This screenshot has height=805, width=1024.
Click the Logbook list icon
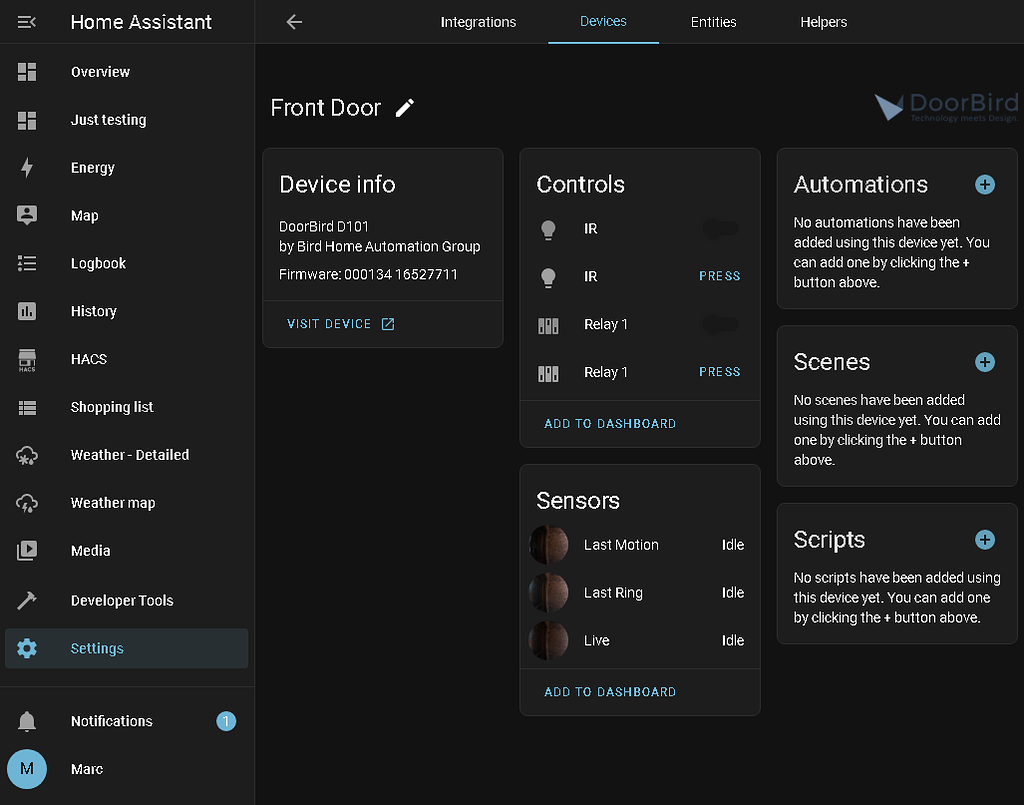tap(27, 263)
